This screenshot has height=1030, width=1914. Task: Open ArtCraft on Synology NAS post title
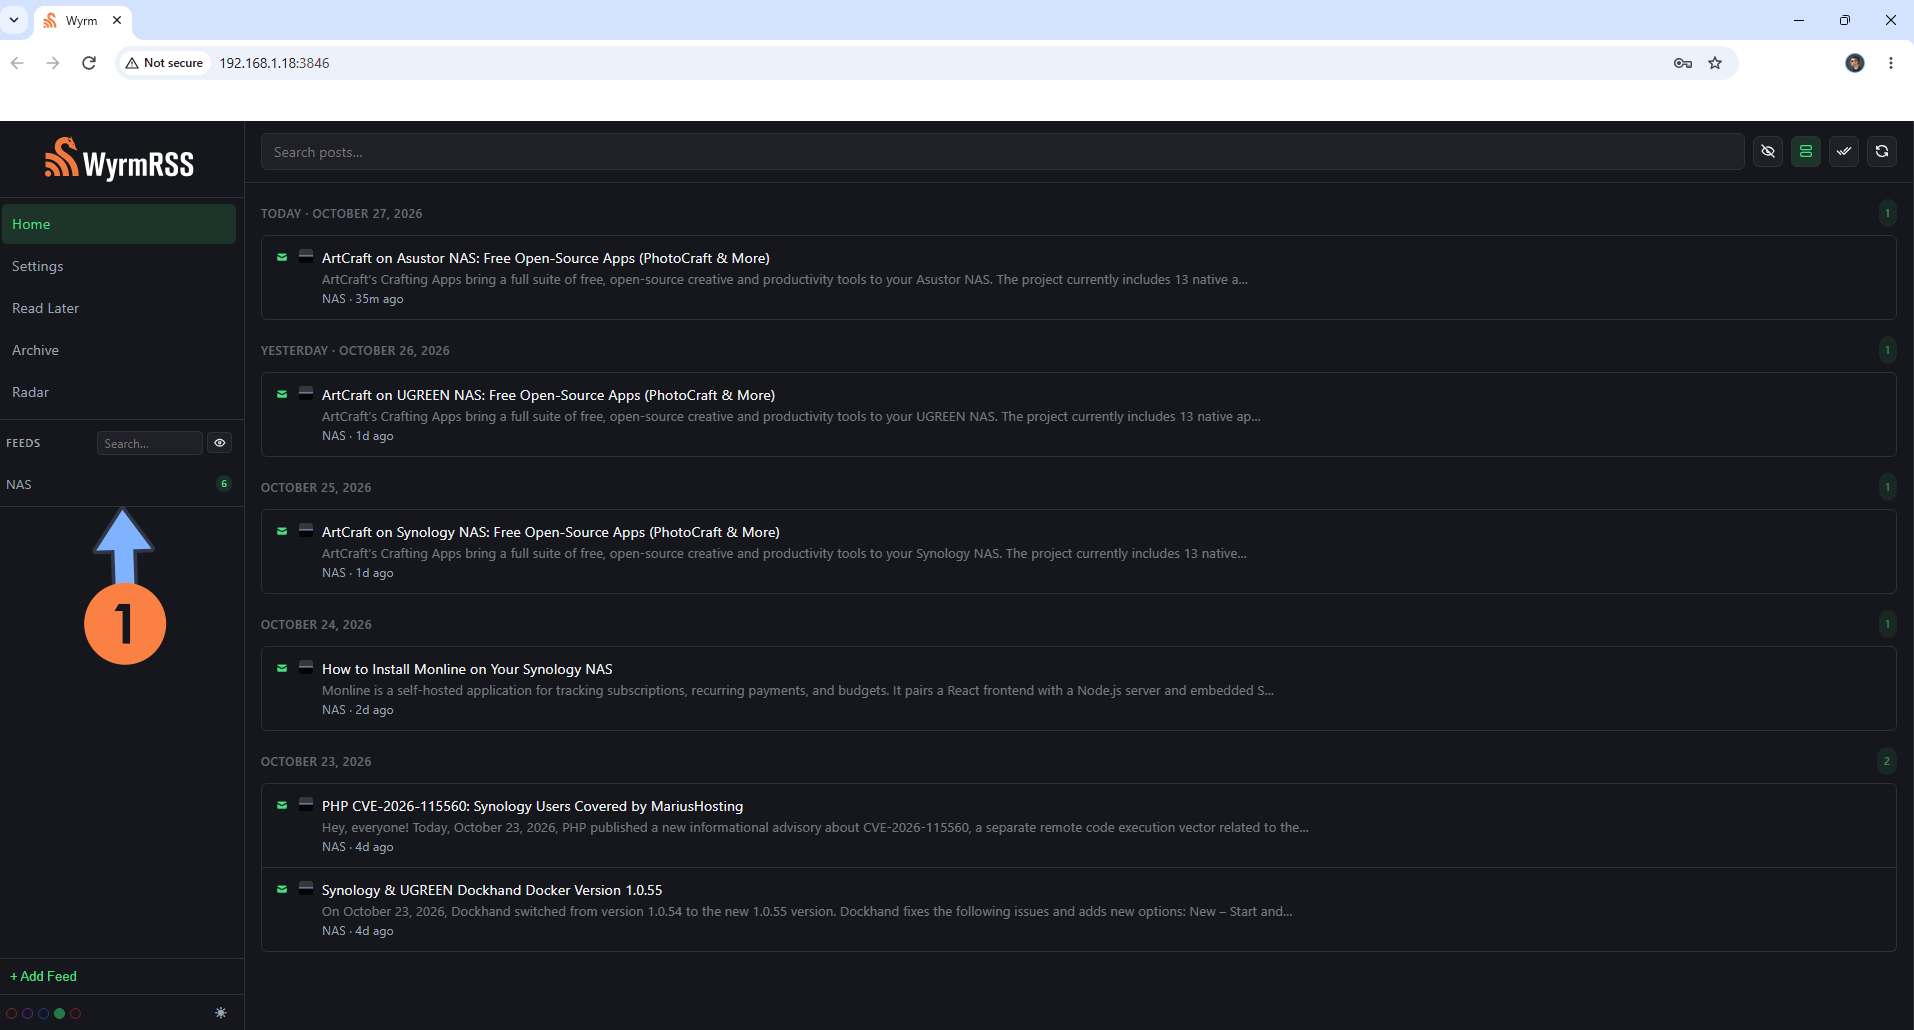[x=550, y=532]
